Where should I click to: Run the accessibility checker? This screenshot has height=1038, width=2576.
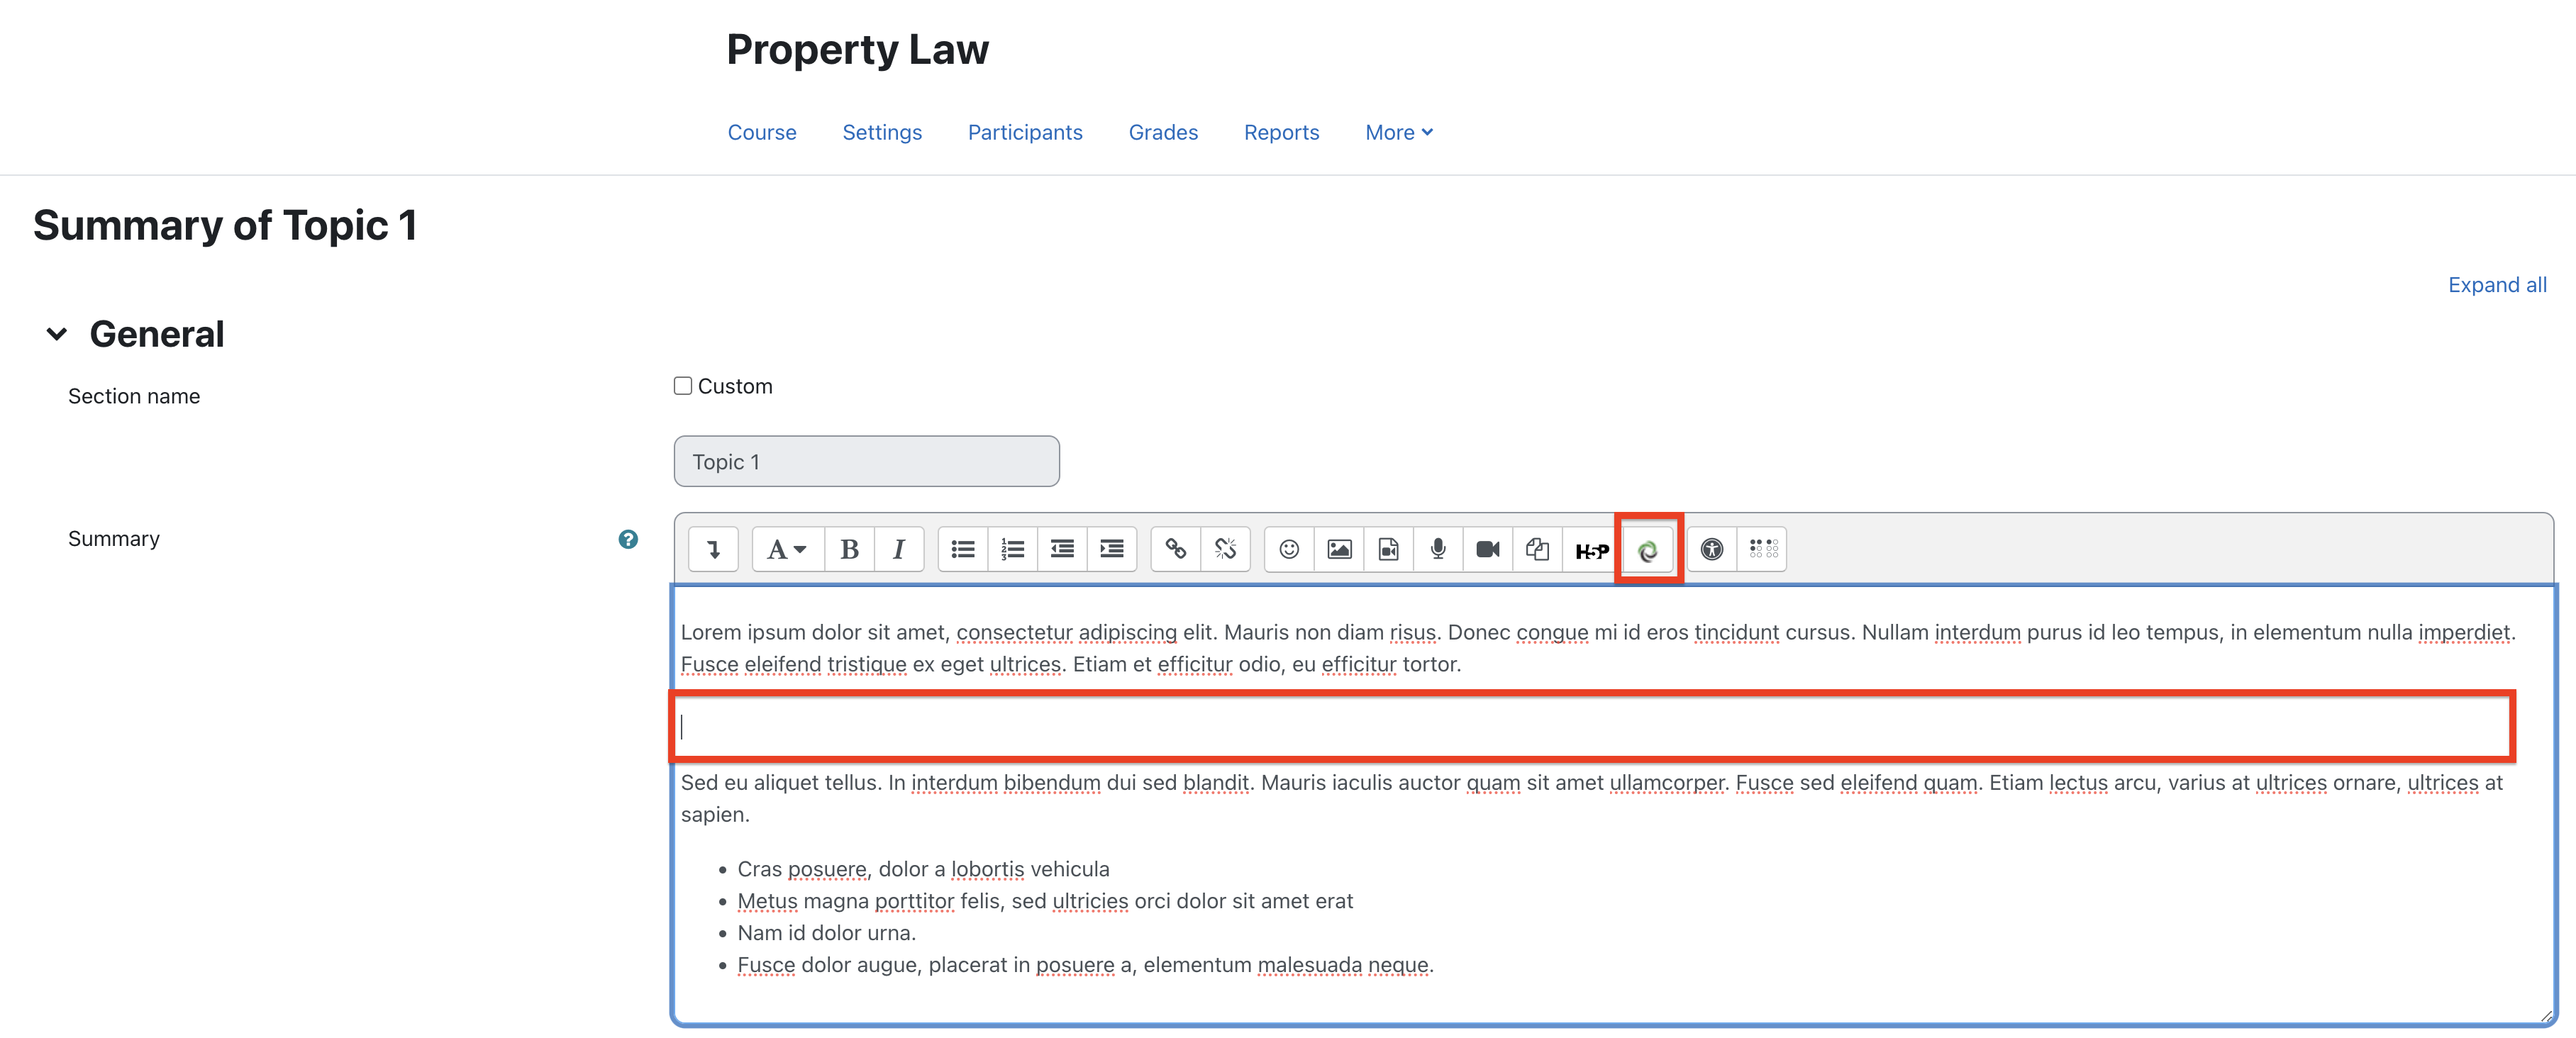point(1711,548)
